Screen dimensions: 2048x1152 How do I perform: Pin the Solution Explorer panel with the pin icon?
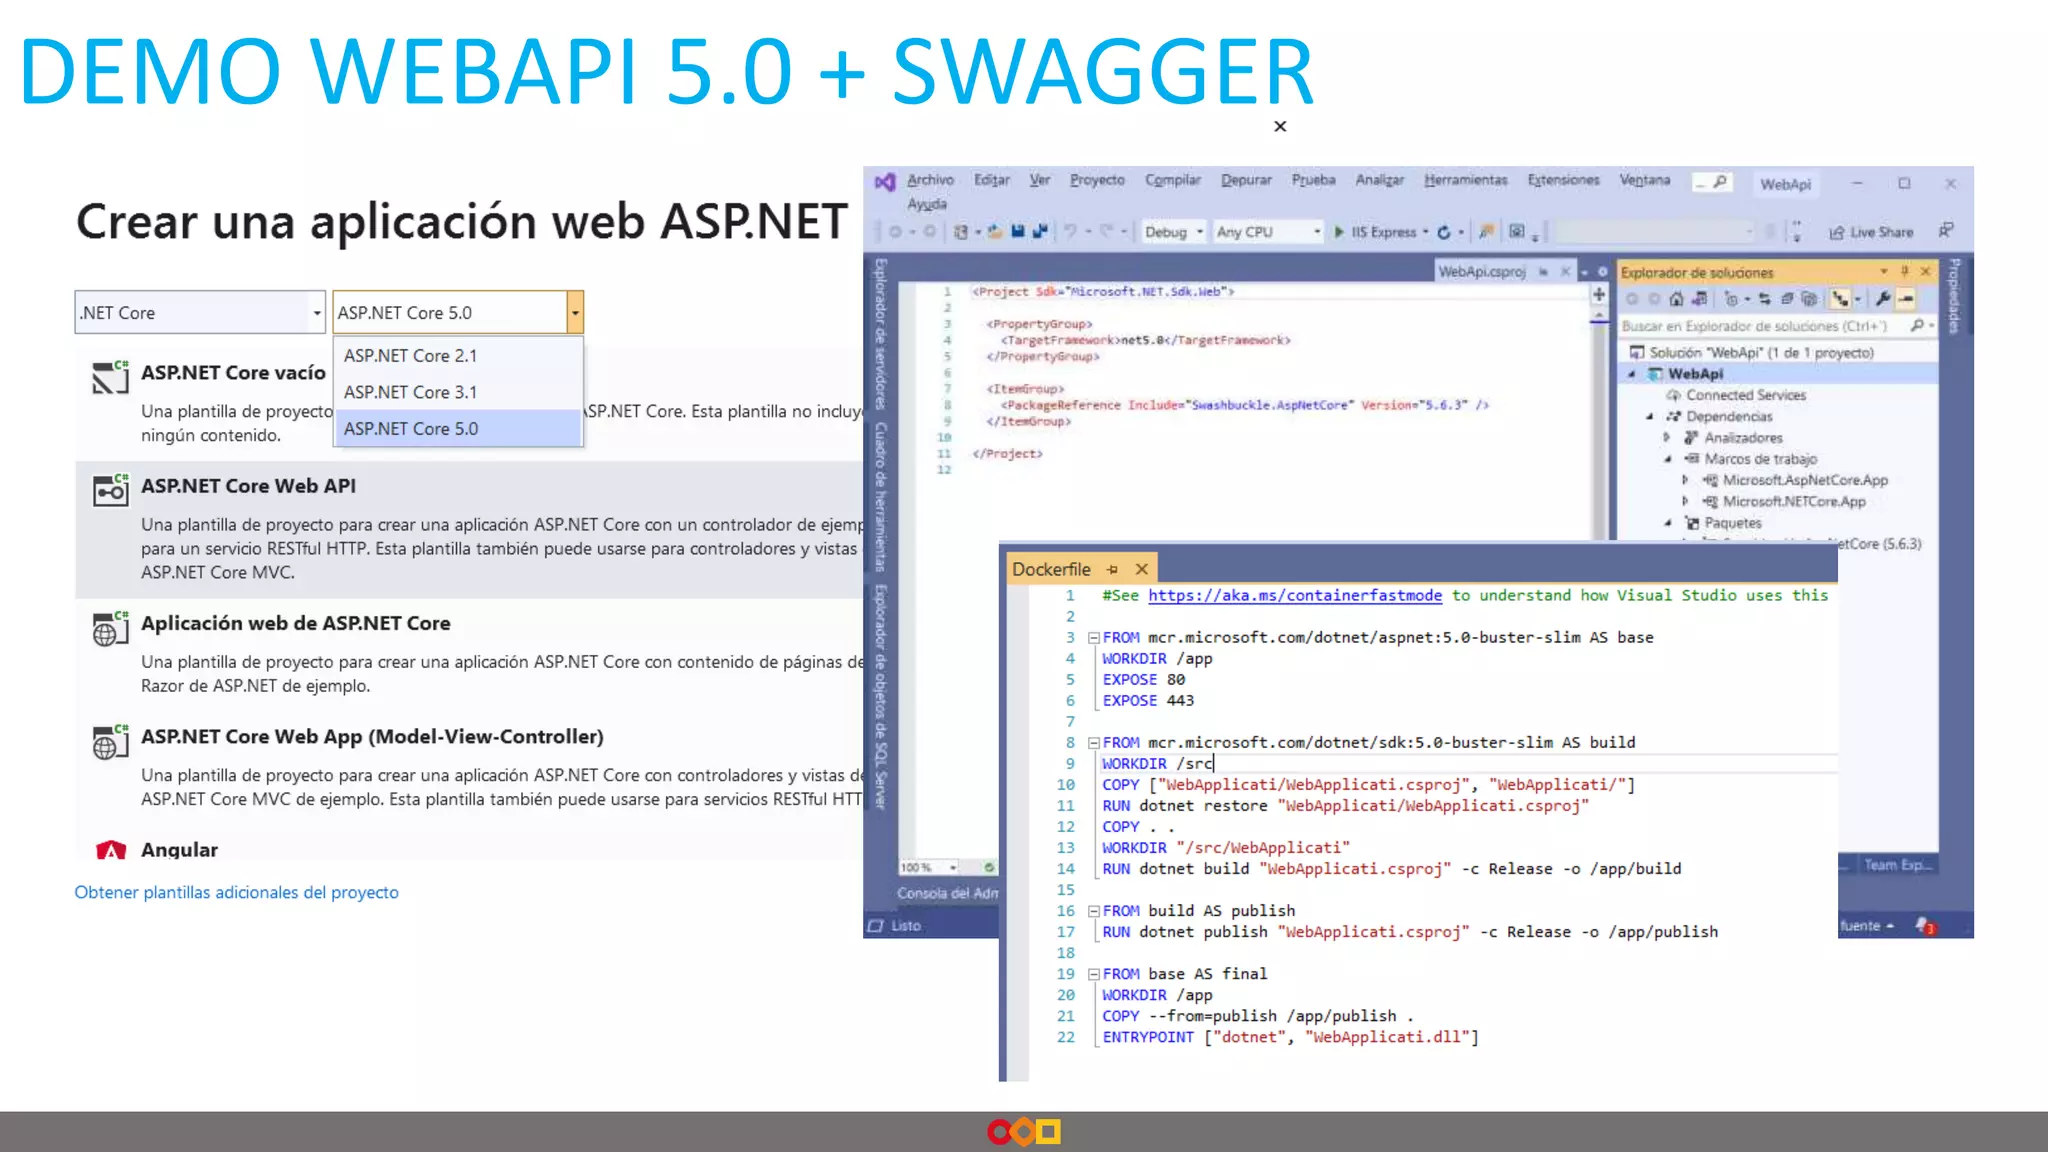coord(1905,271)
